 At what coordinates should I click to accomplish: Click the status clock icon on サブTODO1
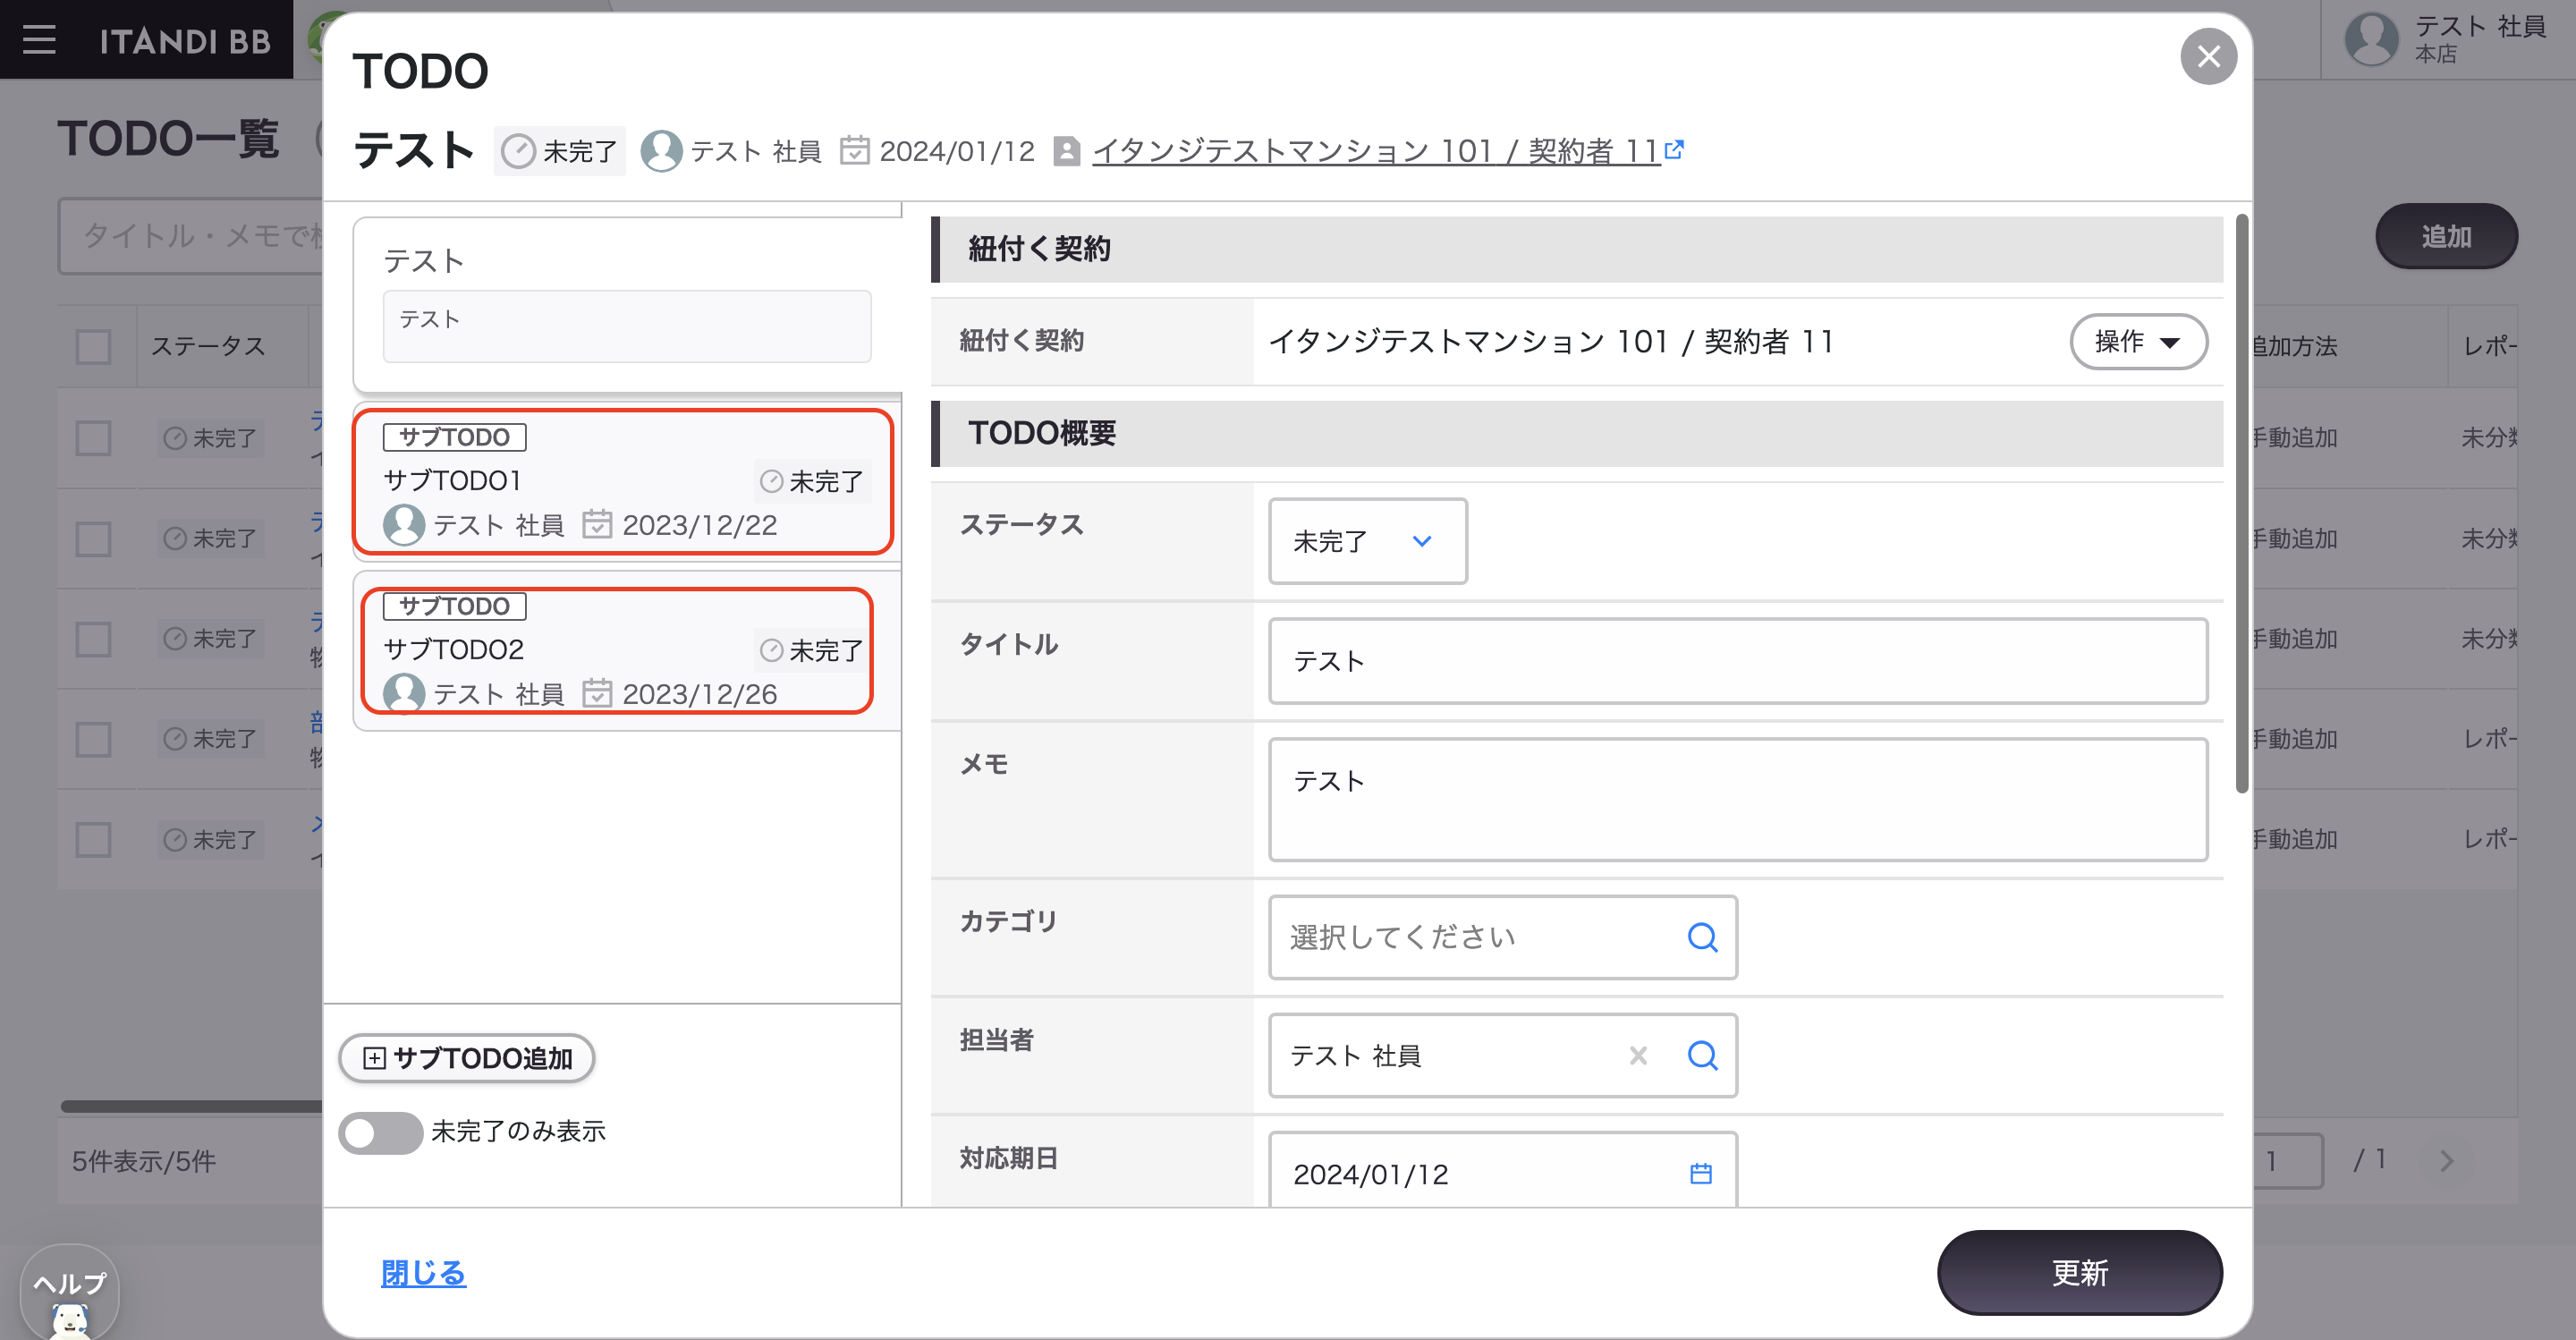click(771, 481)
